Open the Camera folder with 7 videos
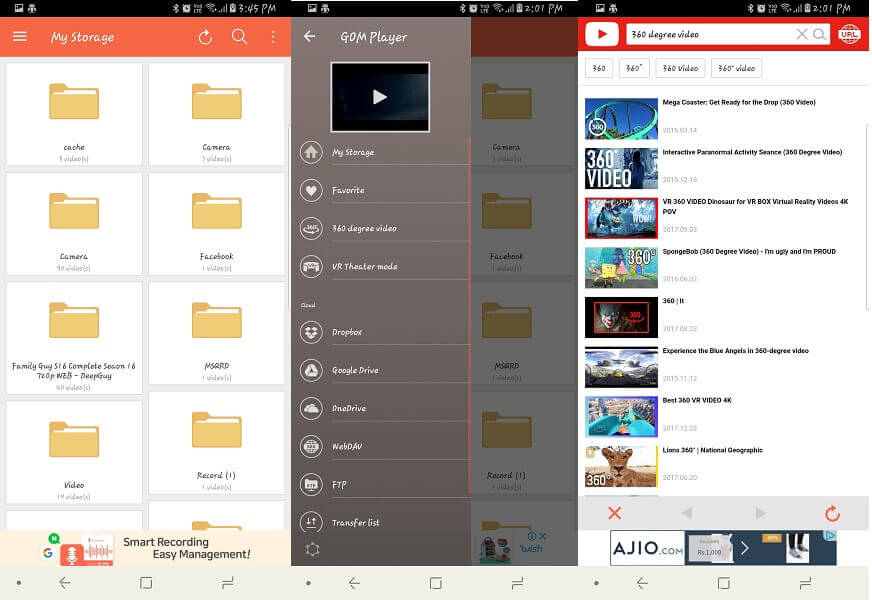 point(216,114)
